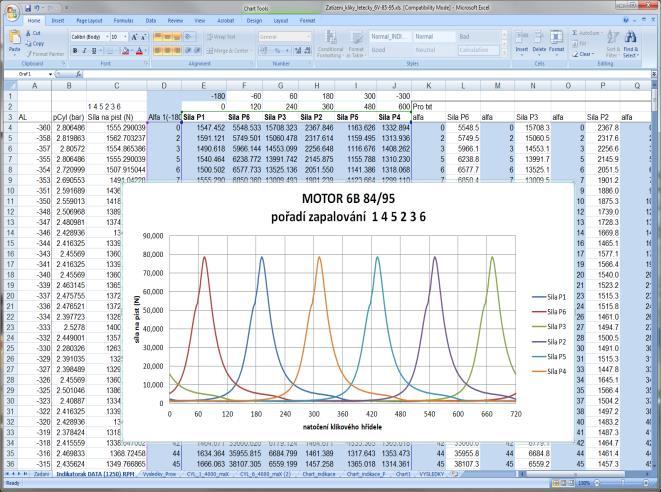Decrease font size with the shrink-font icon
Viewport: 661px width, 492px height.
pos(144,37)
